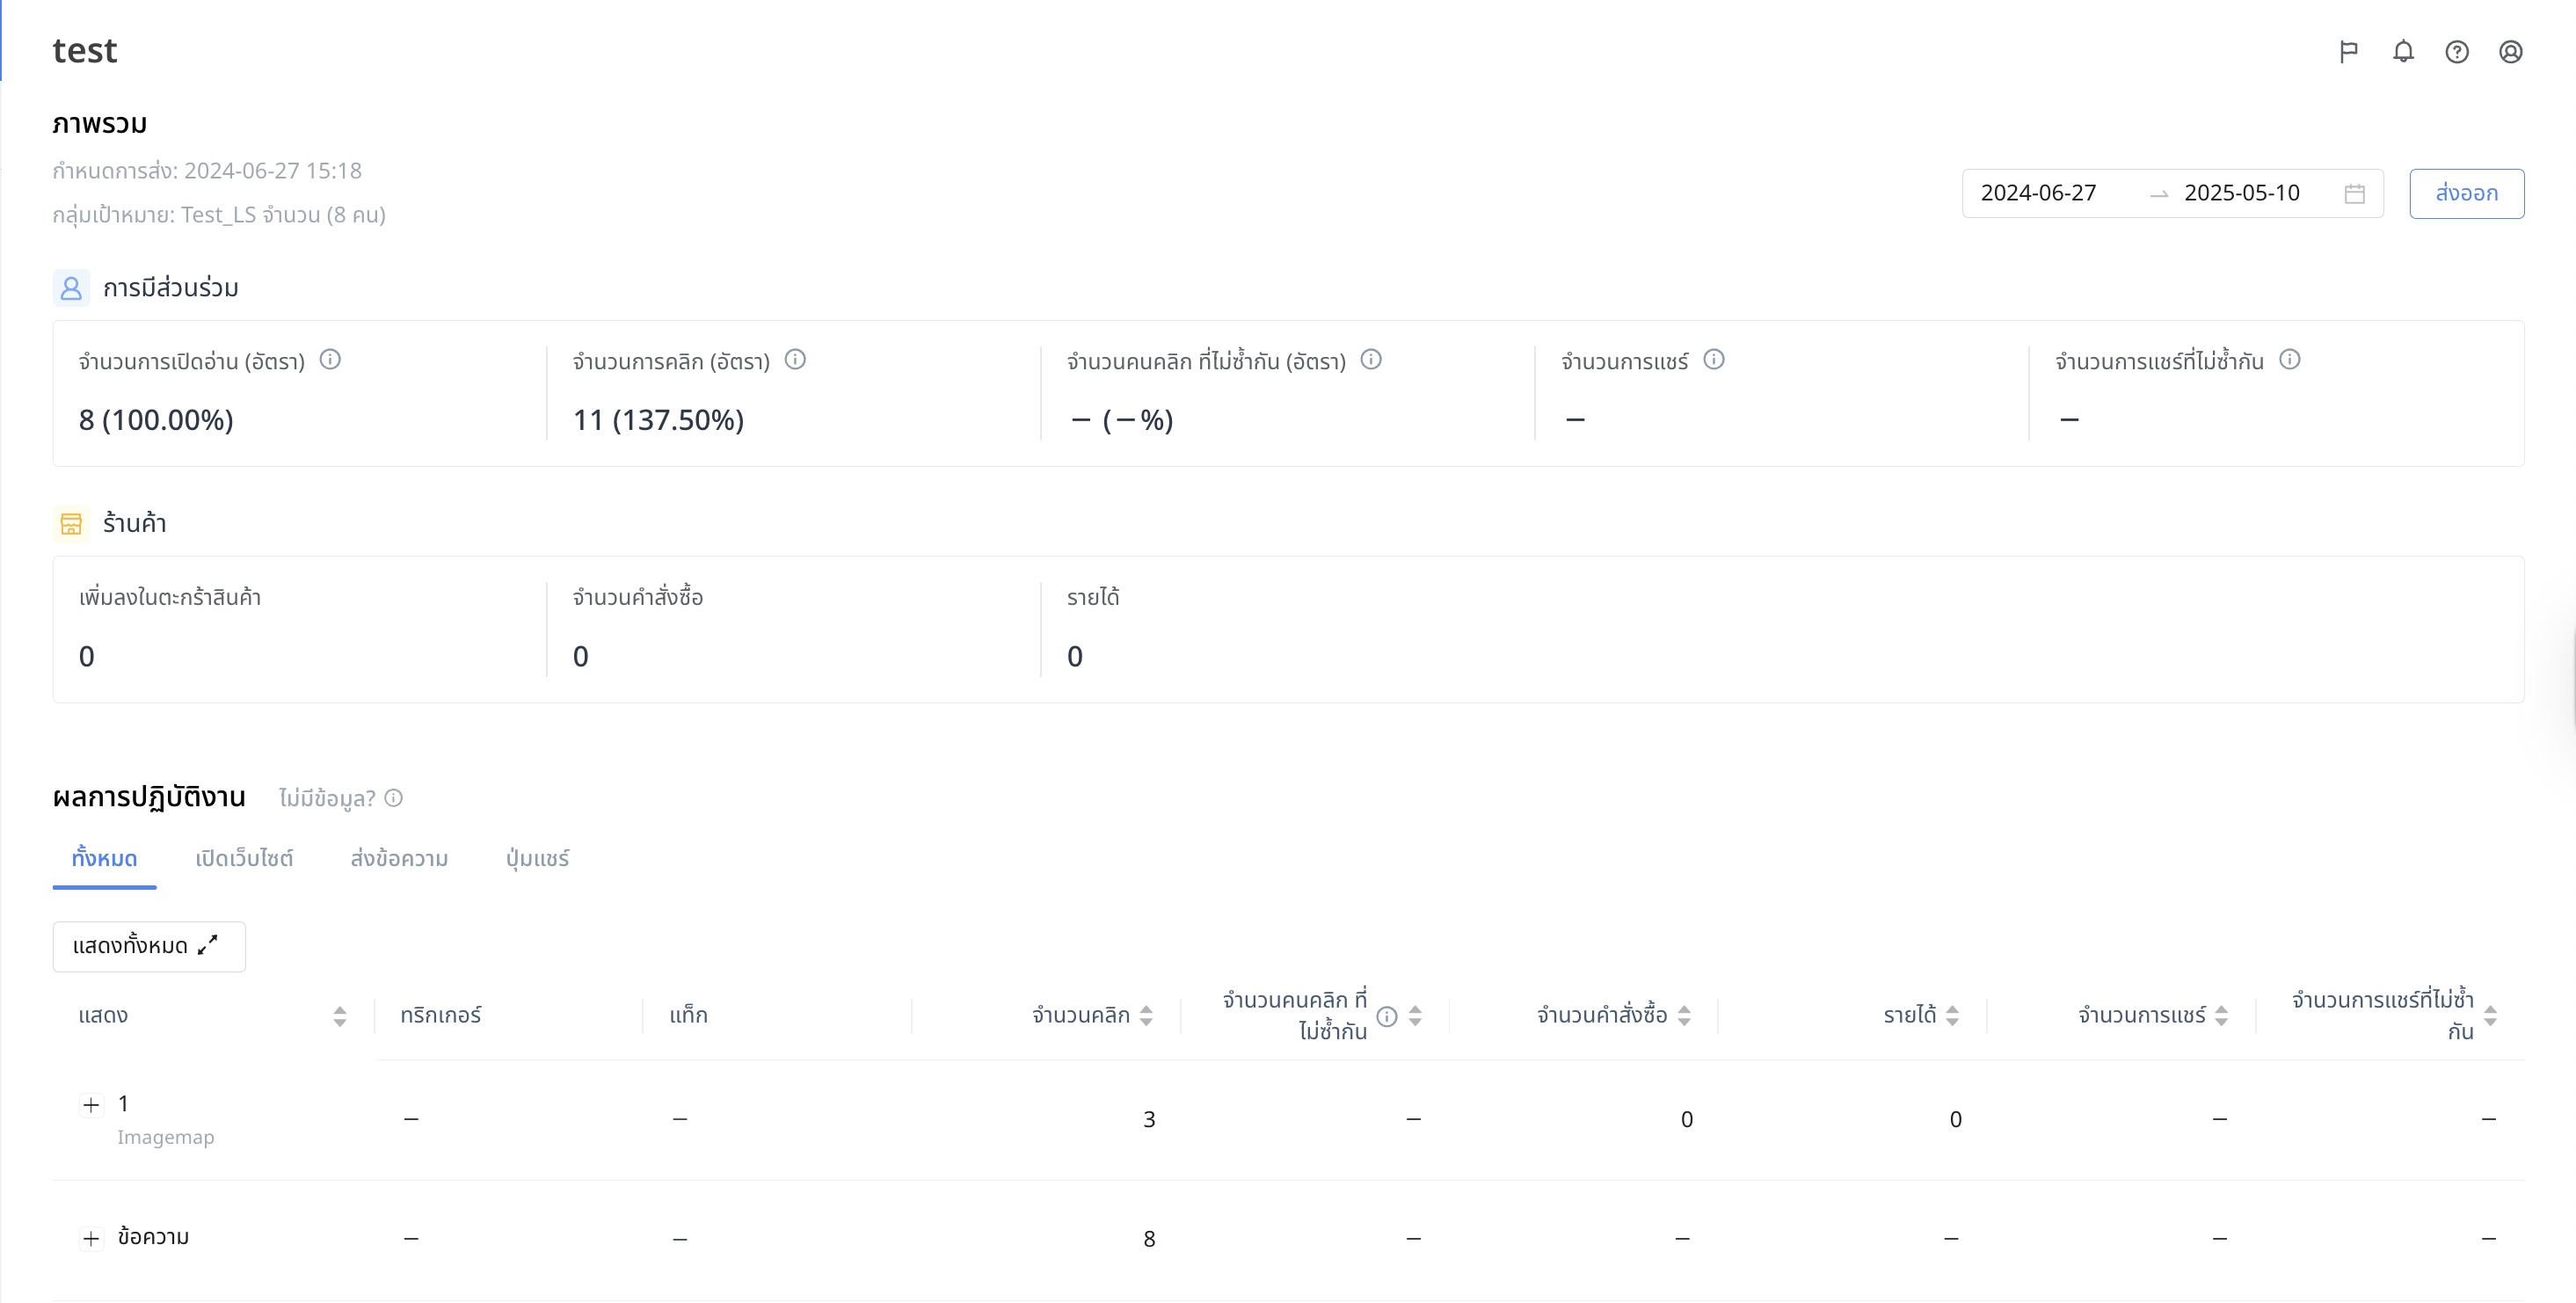
Task: Click info icon beside จำนวนการแชร์ที่ไม่ซ้ำกัน
Action: (x=2290, y=360)
